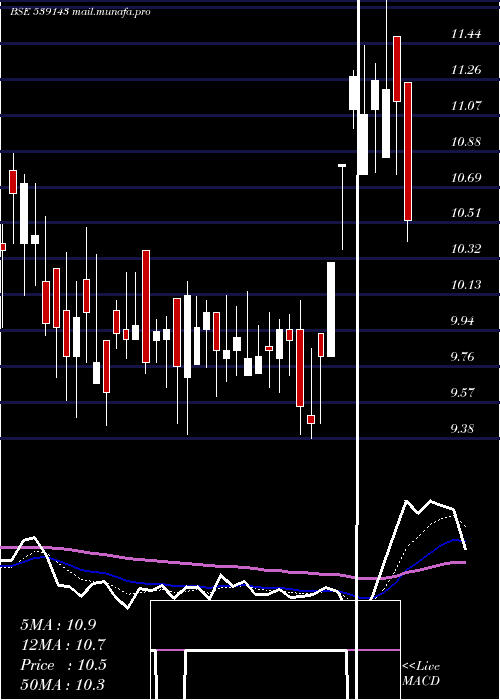The image size is (500, 700).
Task: Click the last tall red candle body
Action: [408, 151]
